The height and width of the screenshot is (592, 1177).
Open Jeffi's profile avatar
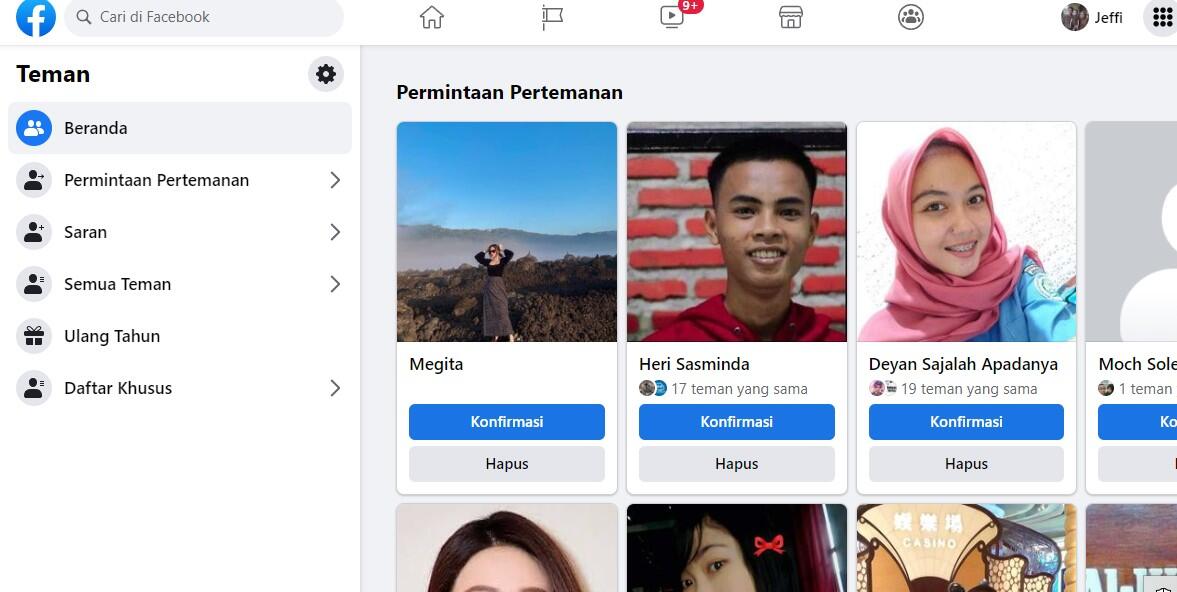[x=1074, y=17]
